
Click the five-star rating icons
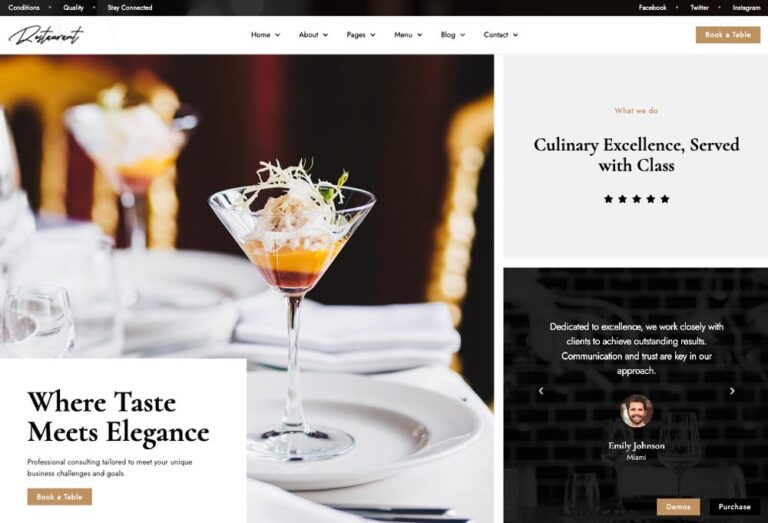click(636, 199)
